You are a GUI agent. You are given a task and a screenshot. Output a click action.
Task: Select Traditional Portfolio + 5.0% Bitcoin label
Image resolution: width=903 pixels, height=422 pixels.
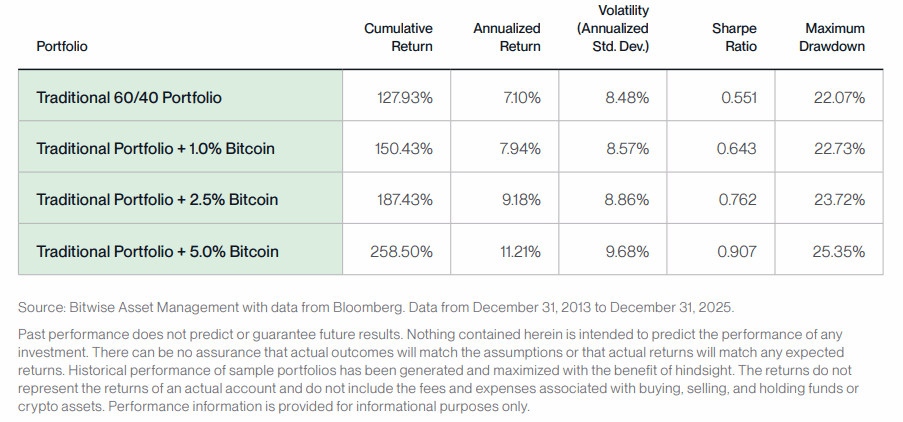[x=157, y=251]
